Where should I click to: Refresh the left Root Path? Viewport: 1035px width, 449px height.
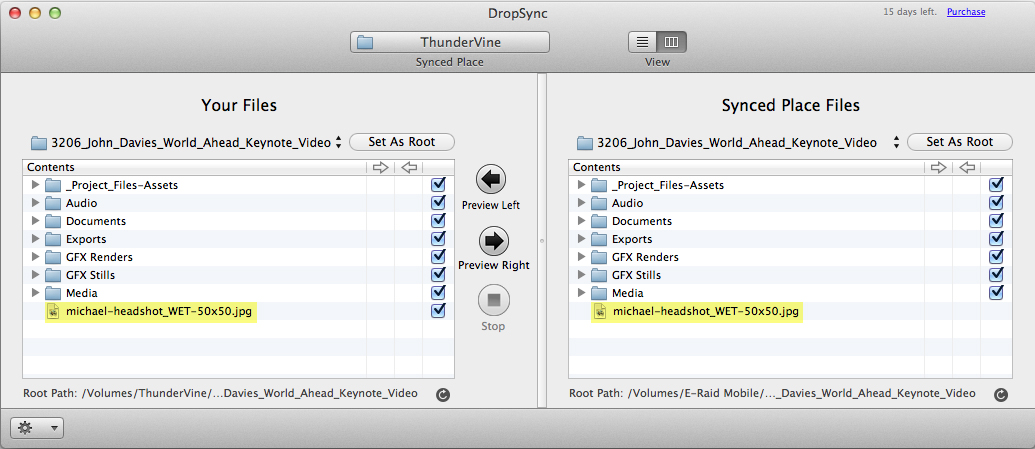coord(443,395)
